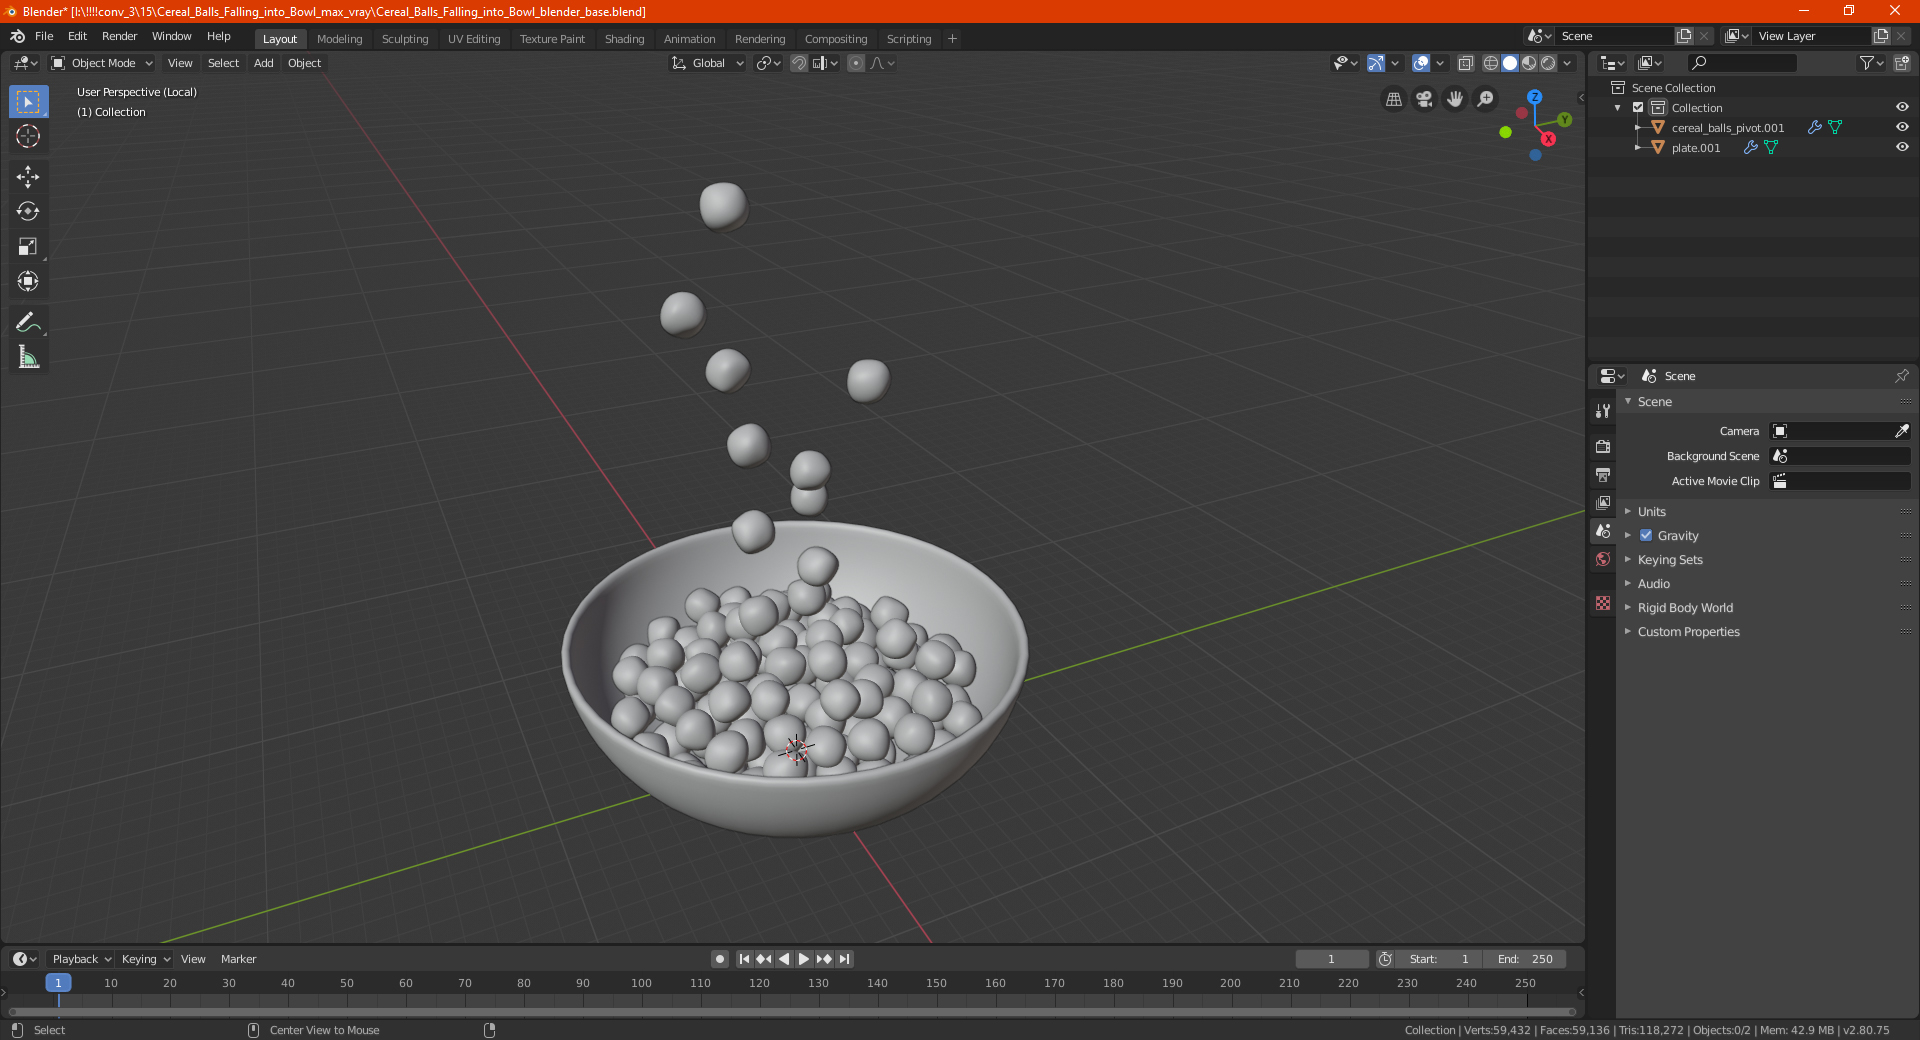
Task: Pin the Scene properties panel
Action: coord(1901,376)
